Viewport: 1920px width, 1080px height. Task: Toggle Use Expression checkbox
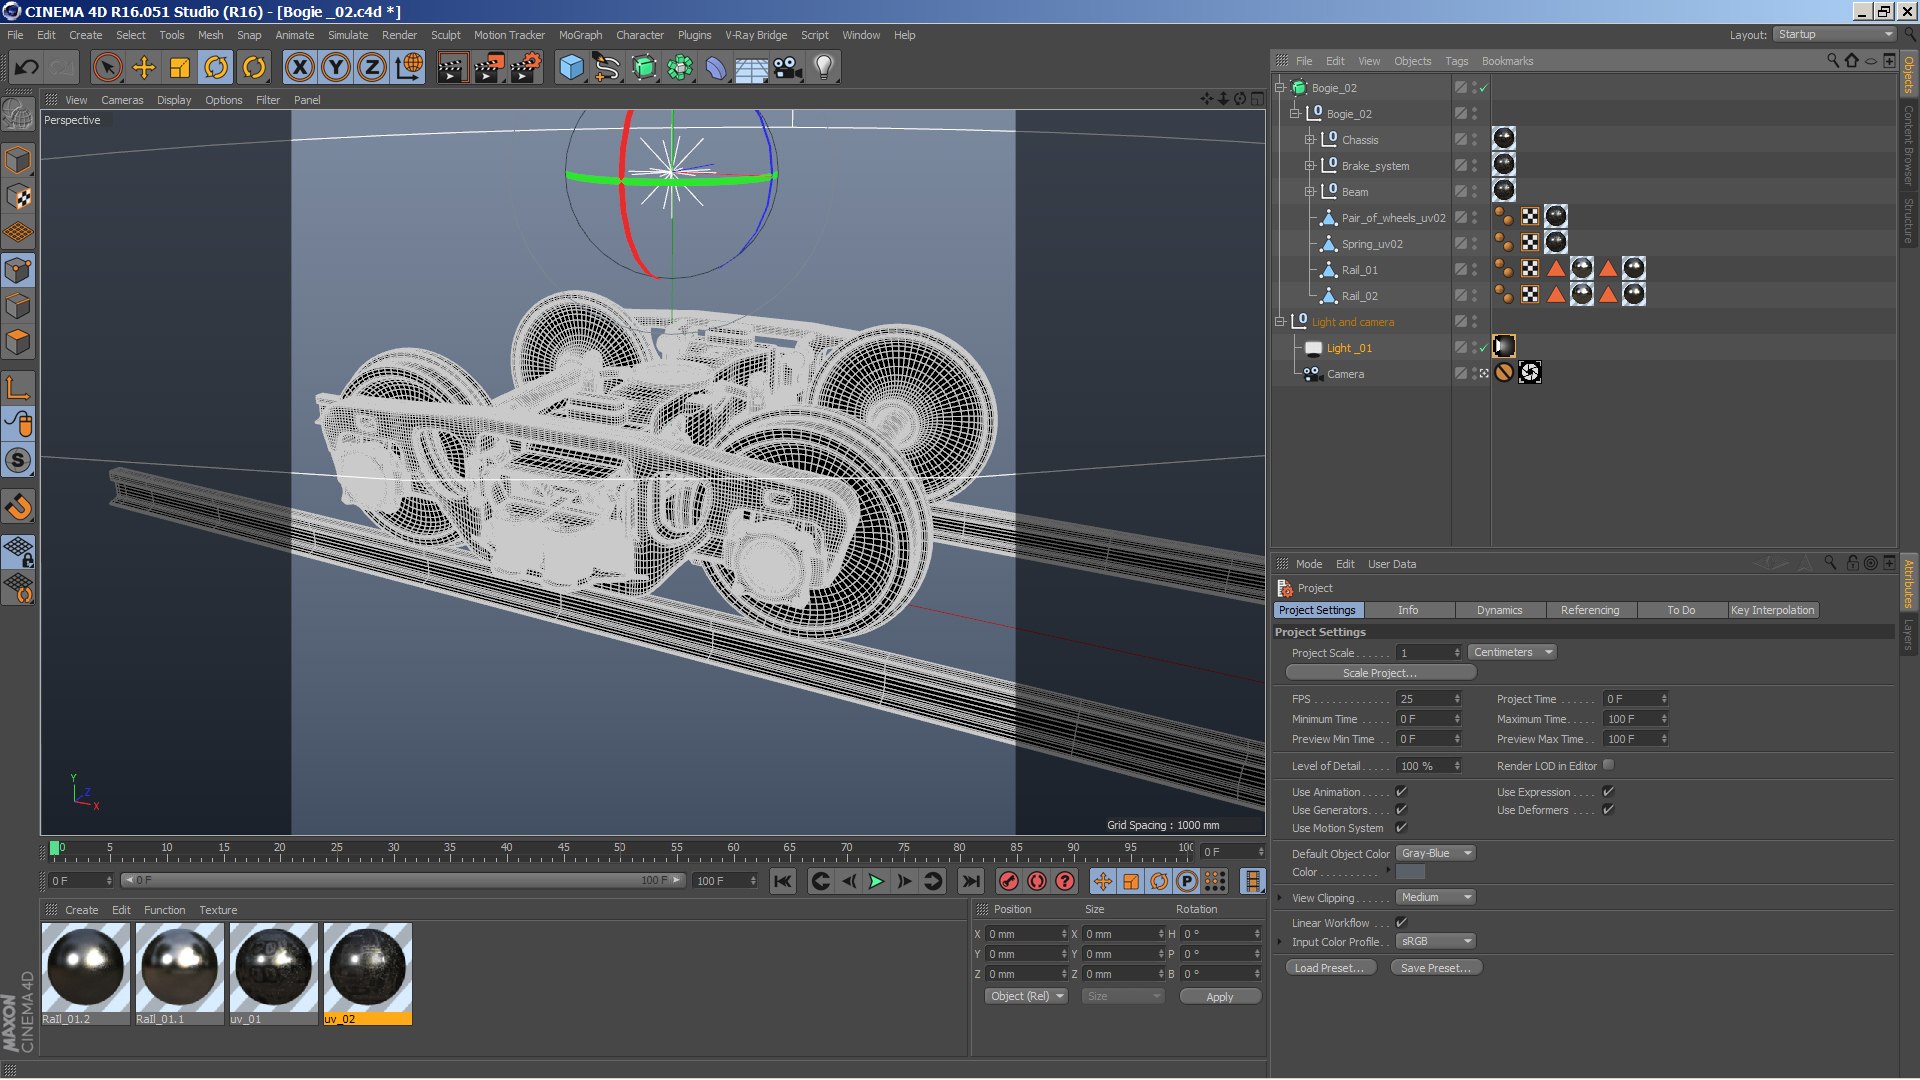coord(1608,792)
